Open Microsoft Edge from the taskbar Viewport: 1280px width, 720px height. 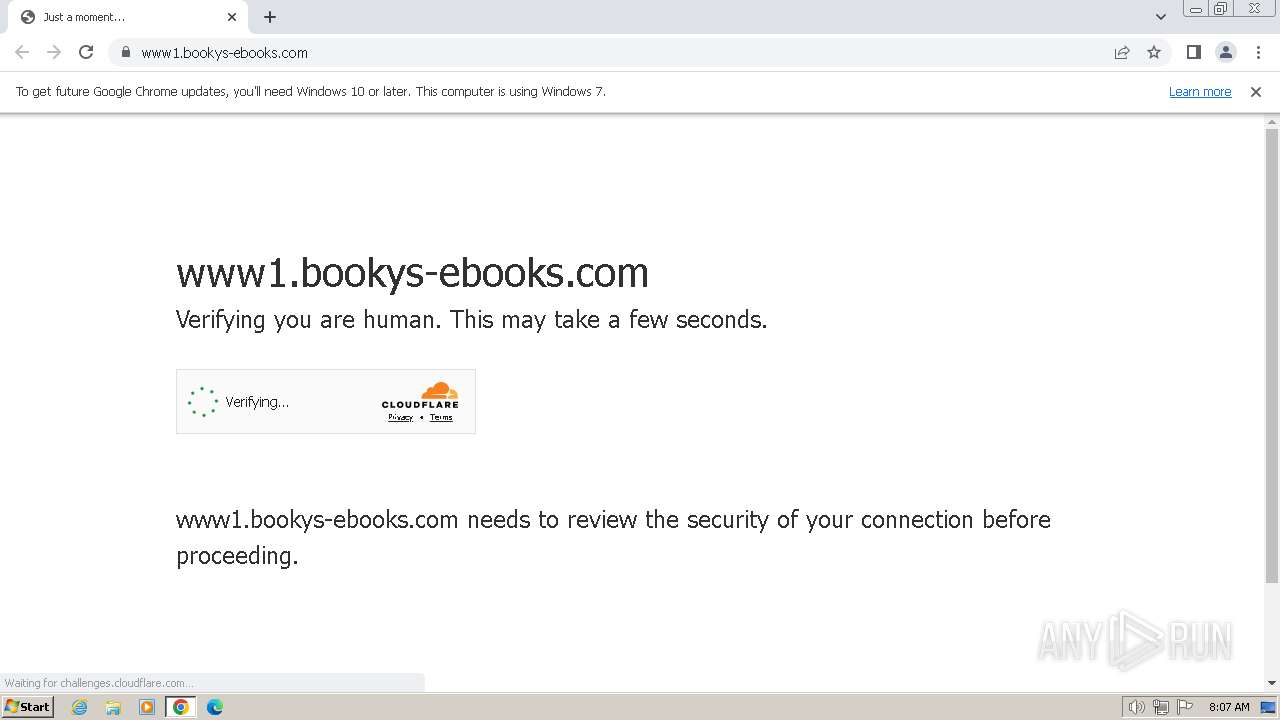(214, 706)
